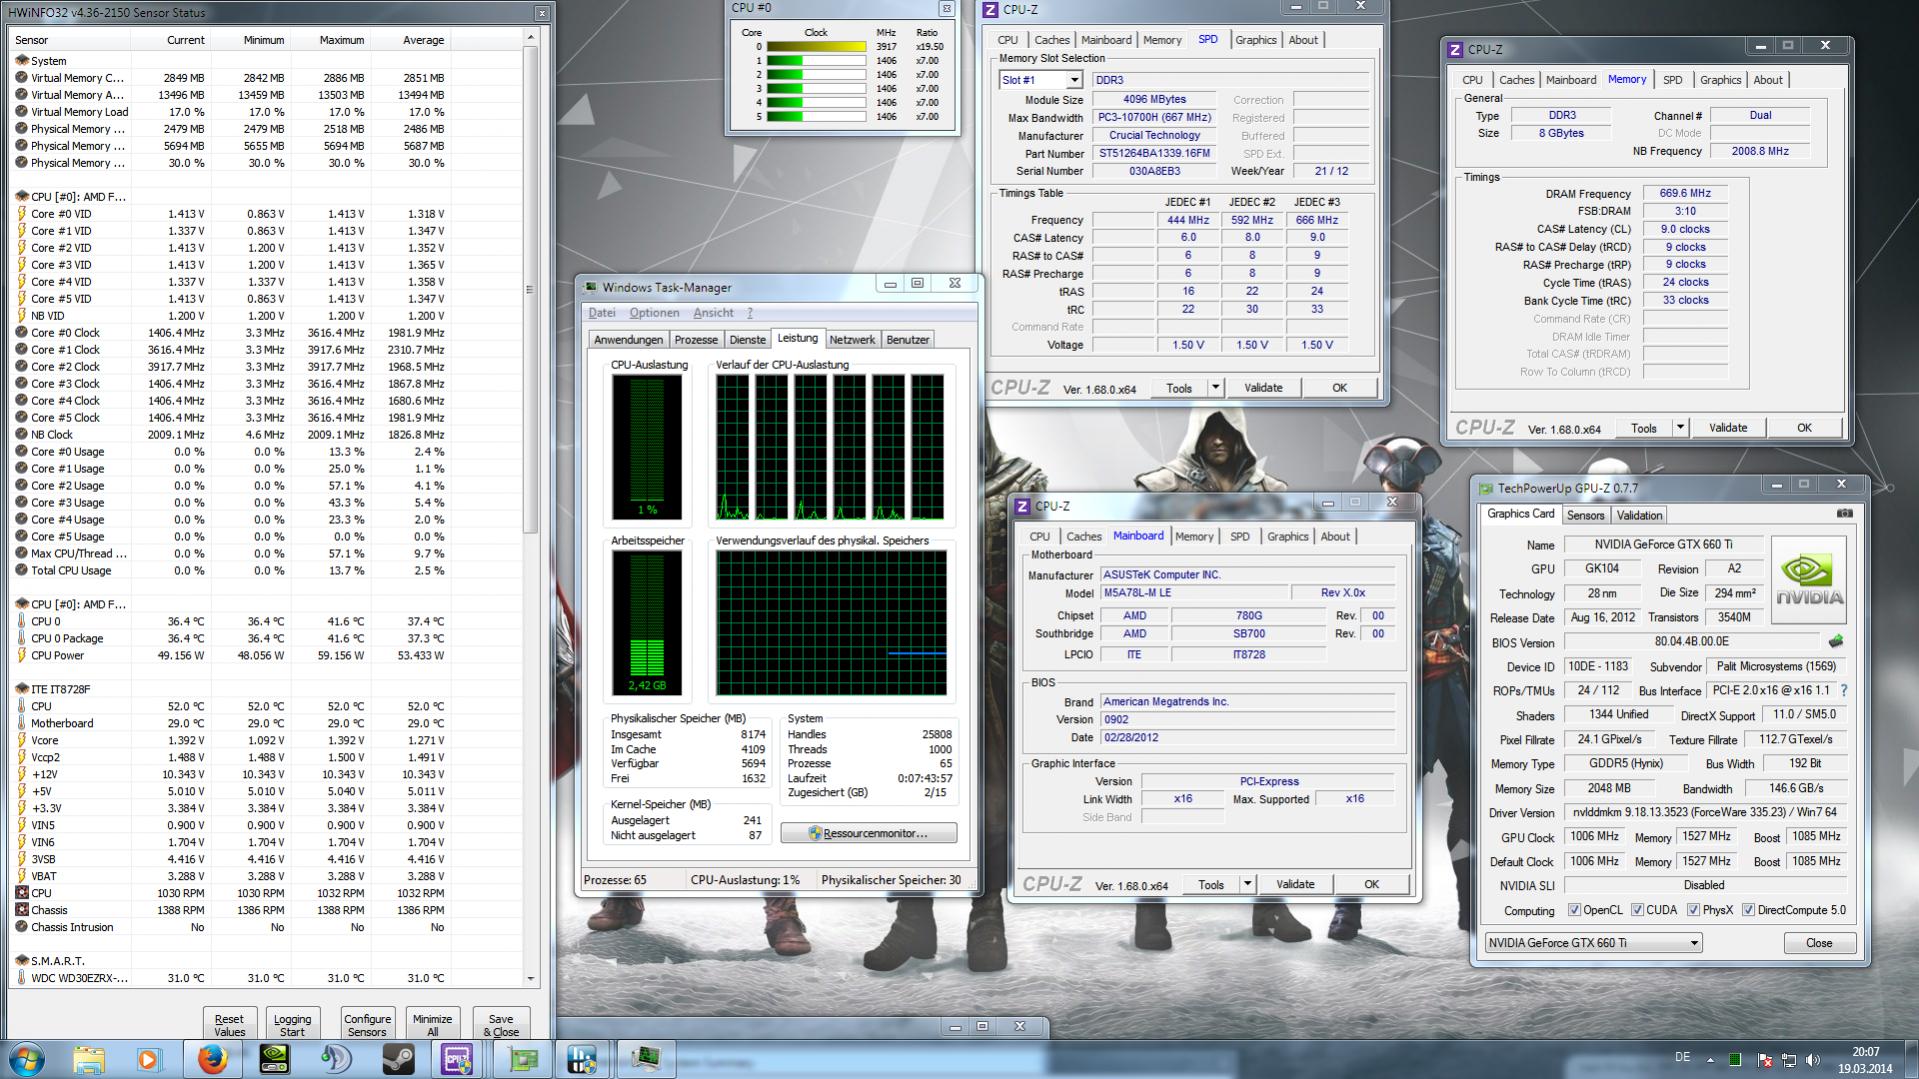Click the Bus Interface question mark icon
This screenshot has width=1919, height=1079.
tap(1844, 690)
